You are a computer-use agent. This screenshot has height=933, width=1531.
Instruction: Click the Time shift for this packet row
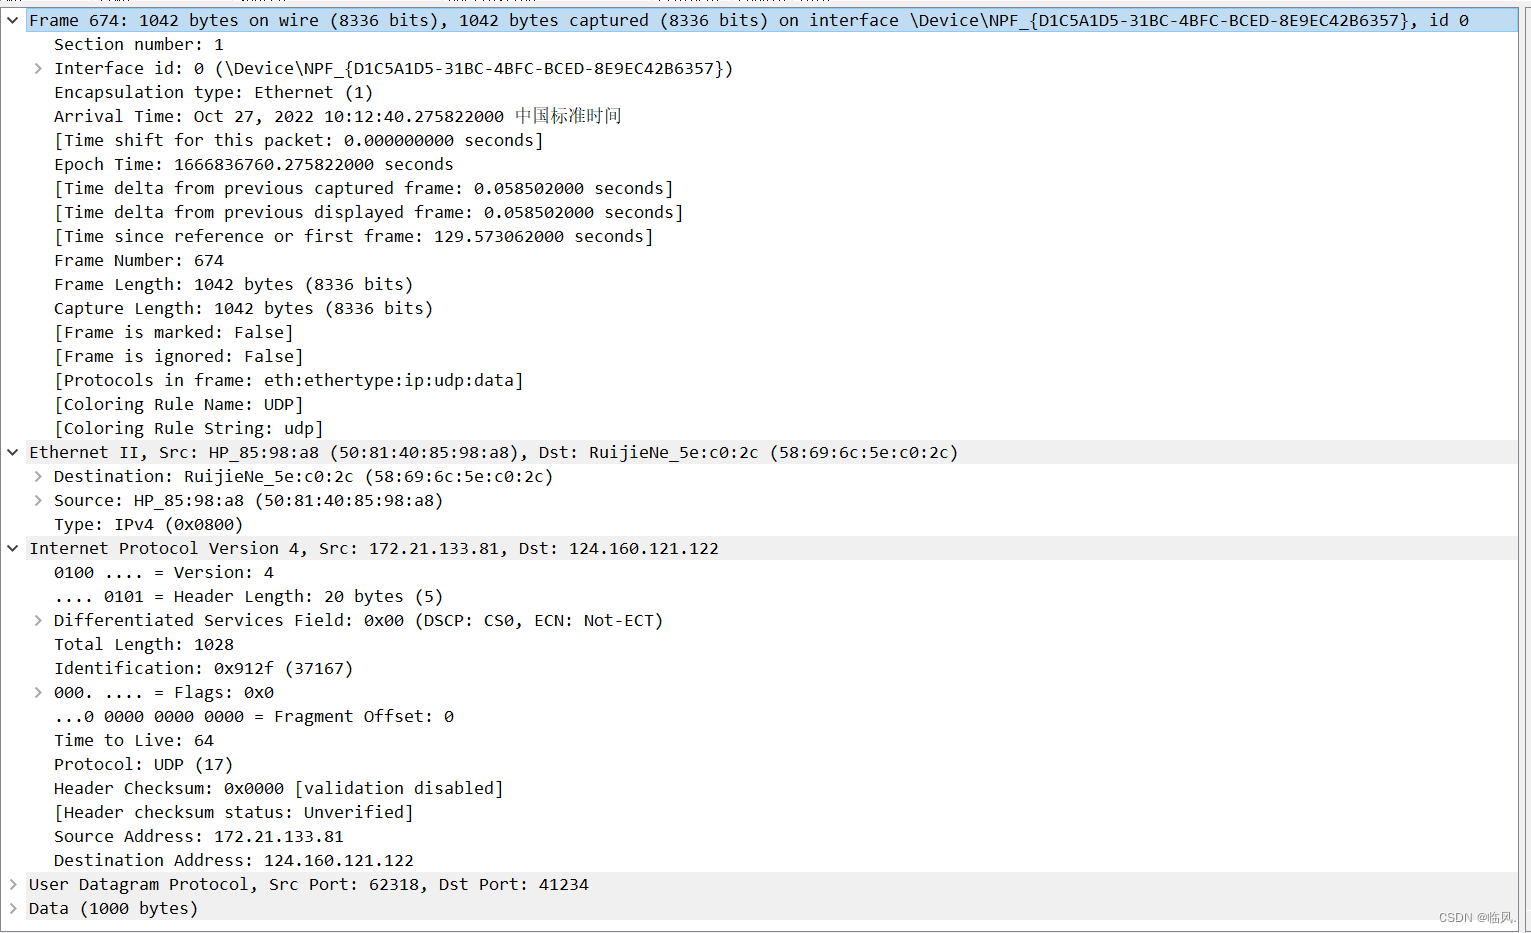299,140
